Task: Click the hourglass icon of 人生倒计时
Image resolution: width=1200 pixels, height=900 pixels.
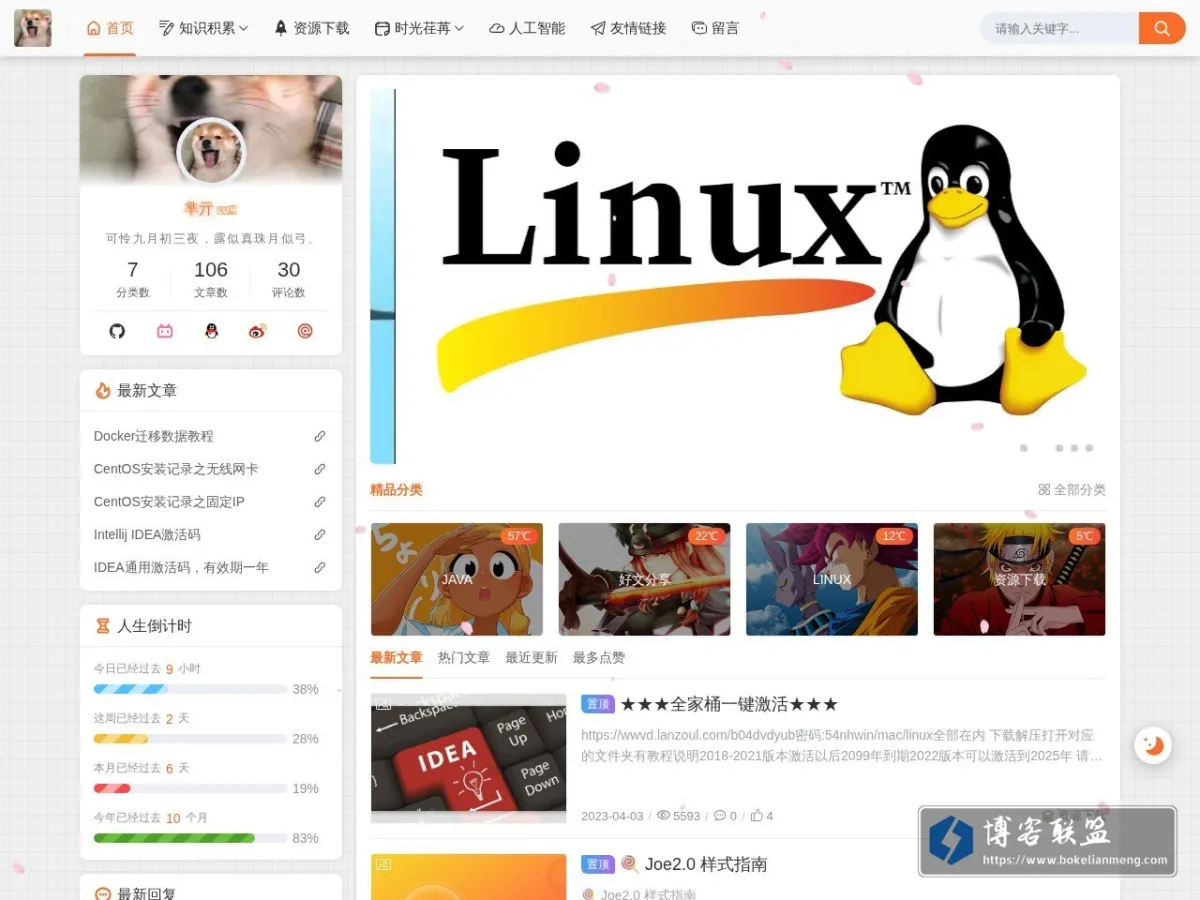Action: tap(103, 626)
